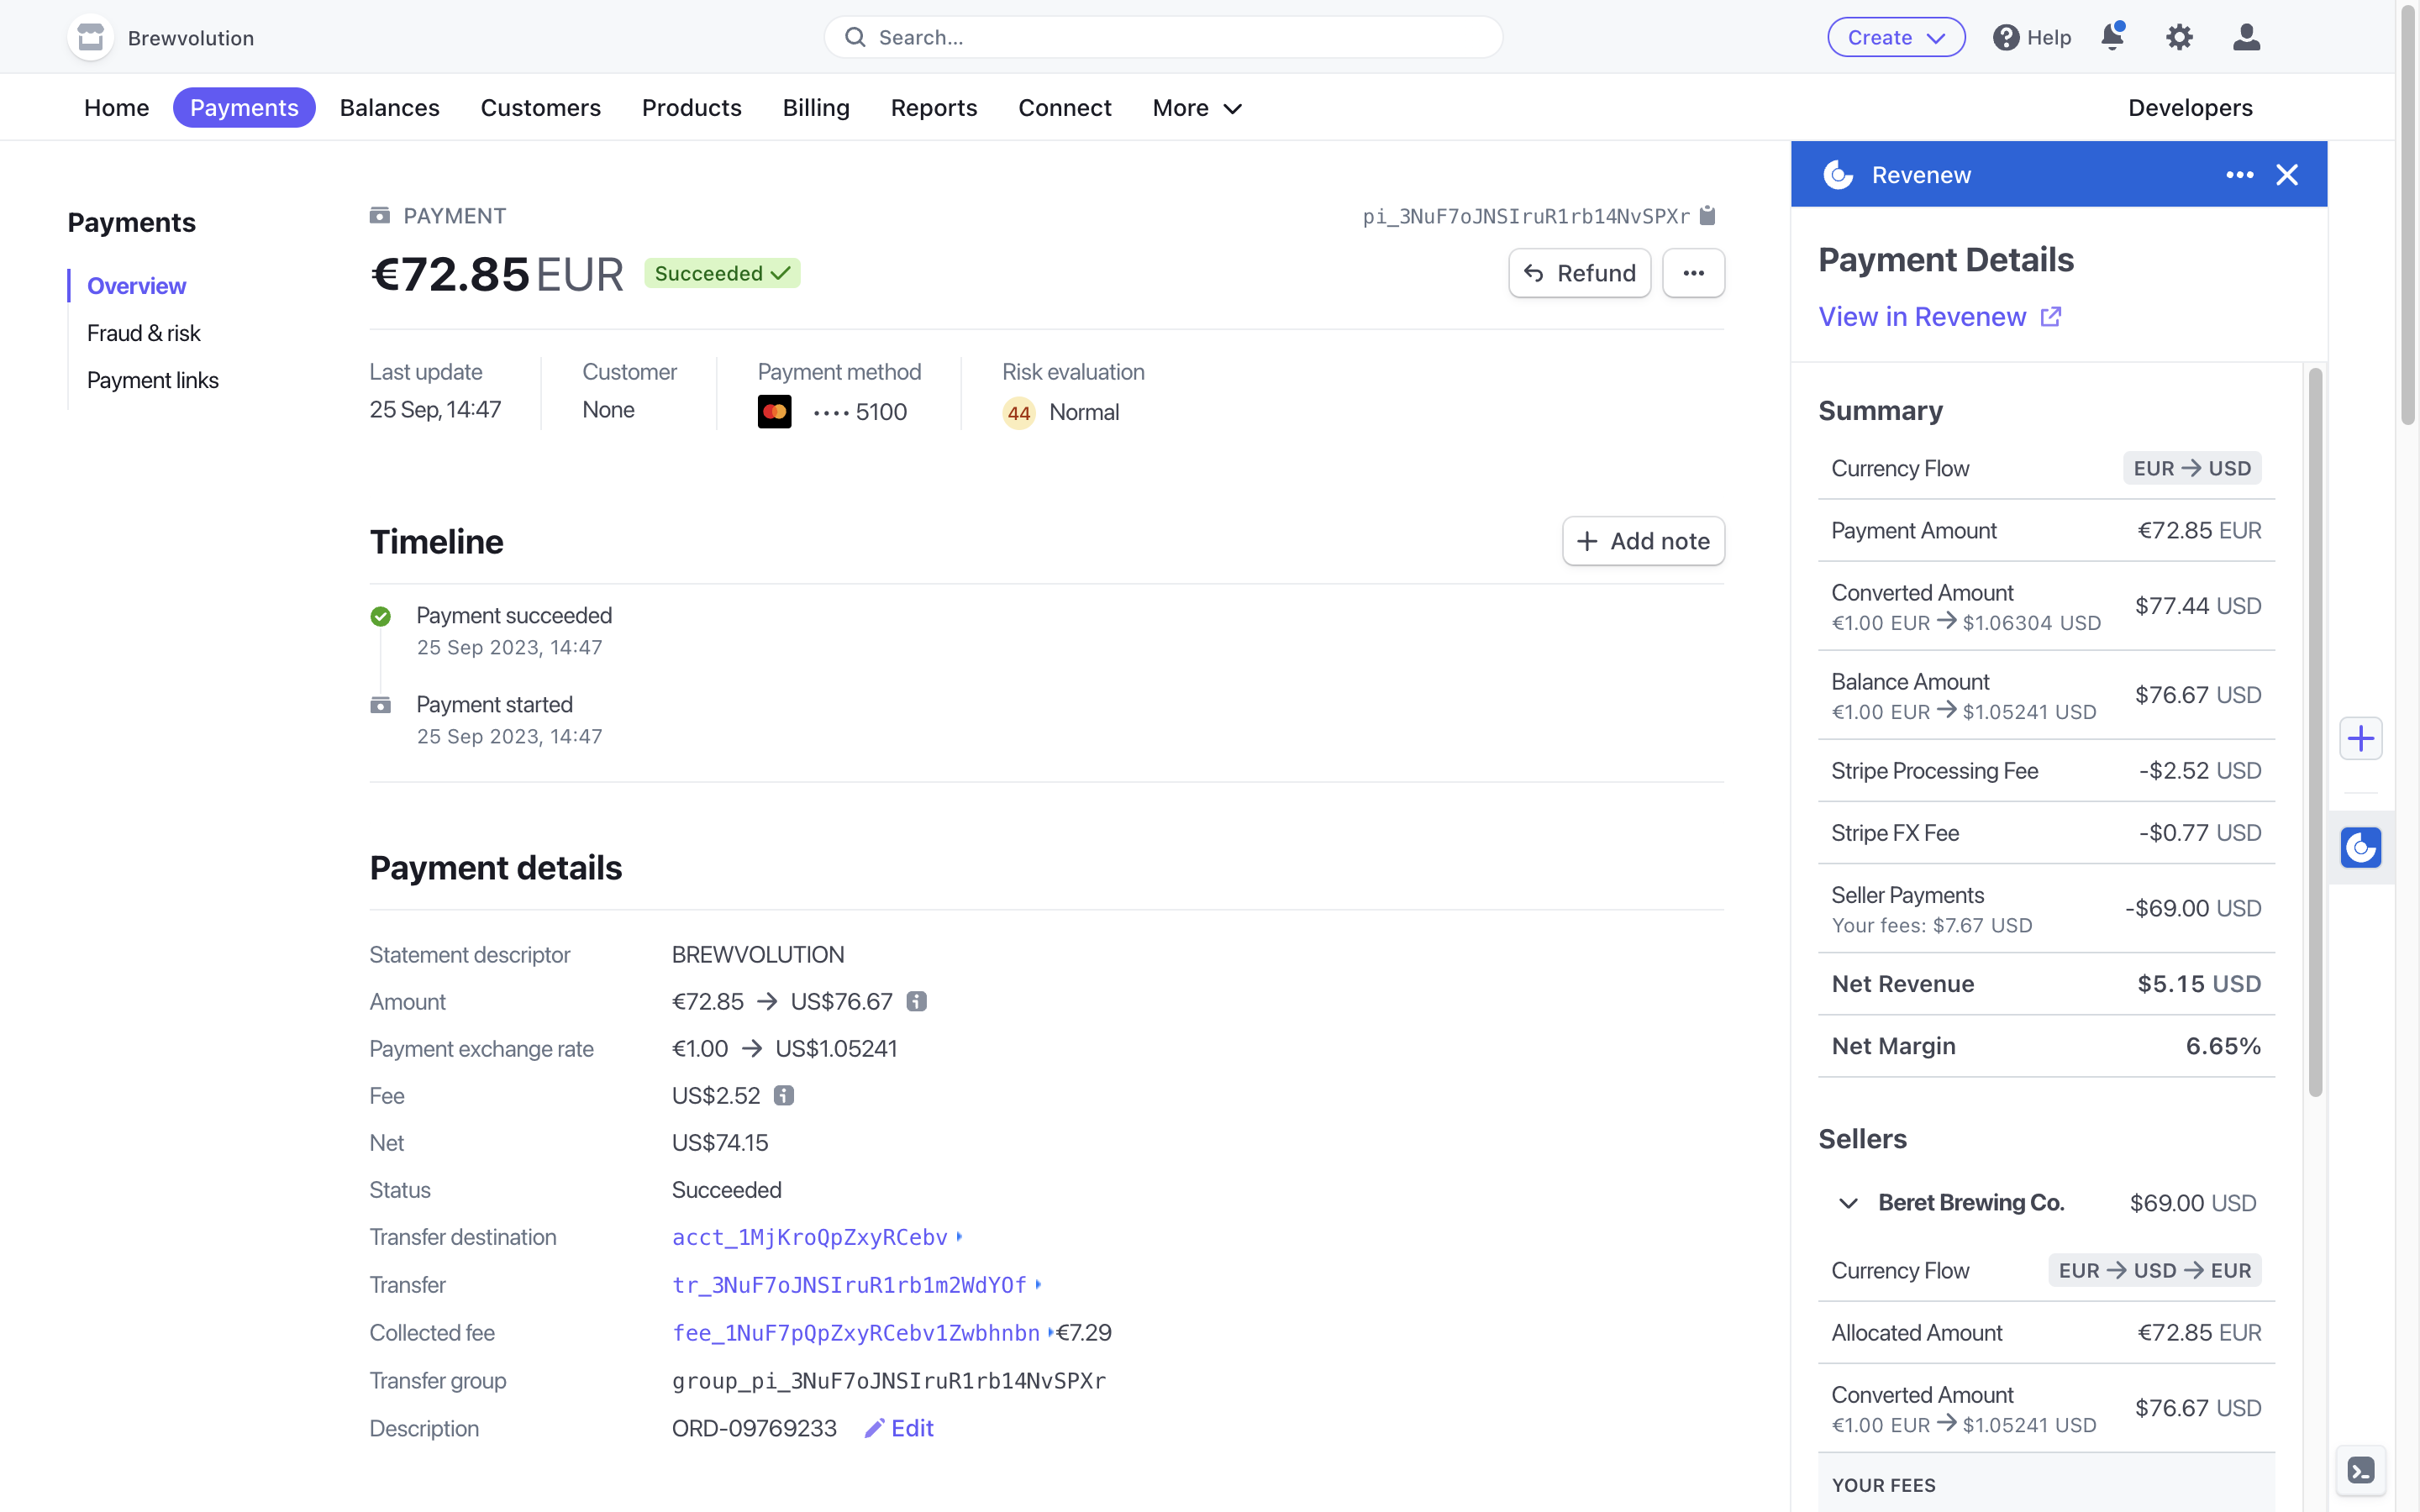Viewport: 2420px width, 1512px height.
Task: Open the Fraud & risk section
Action: (x=143, y=333)
